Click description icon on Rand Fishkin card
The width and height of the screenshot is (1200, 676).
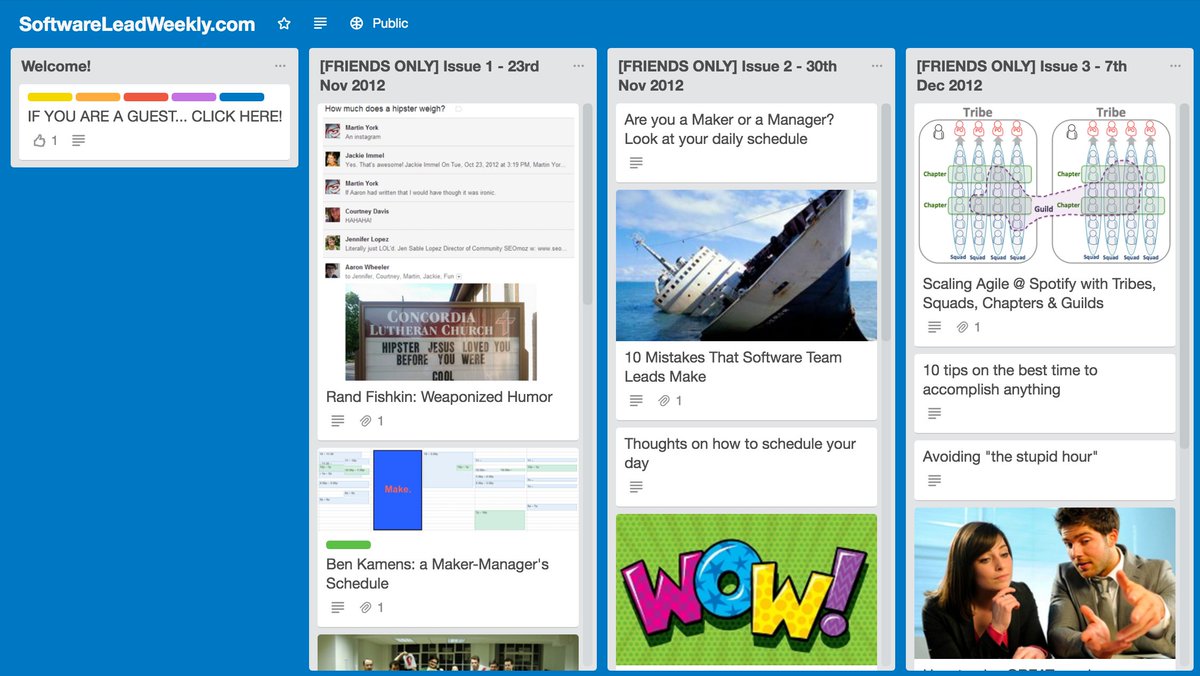338,421
